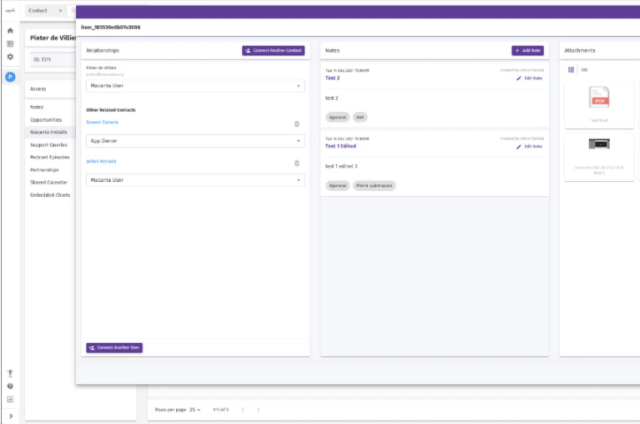This screenshot has height=424, width=640.
Task: Change the rows per page dropdown
Action: coord(191,409)
